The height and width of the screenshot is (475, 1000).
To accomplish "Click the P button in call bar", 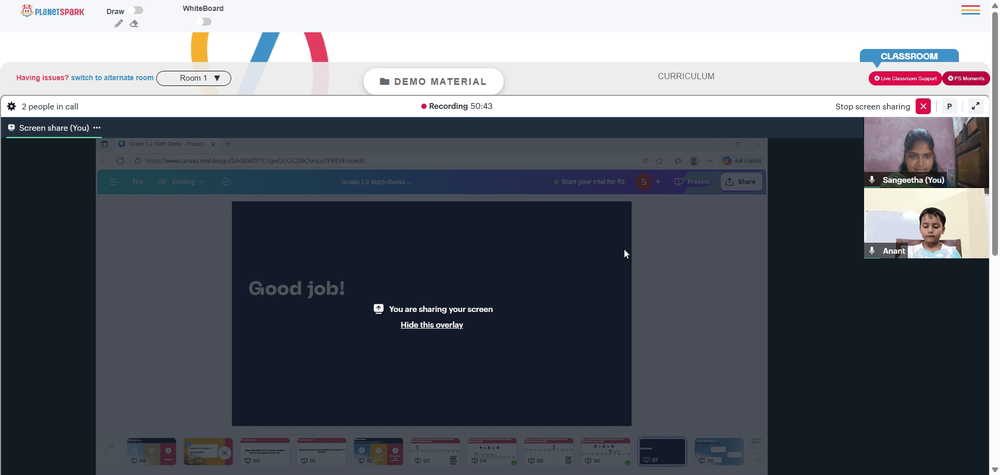I will [949, 106].
